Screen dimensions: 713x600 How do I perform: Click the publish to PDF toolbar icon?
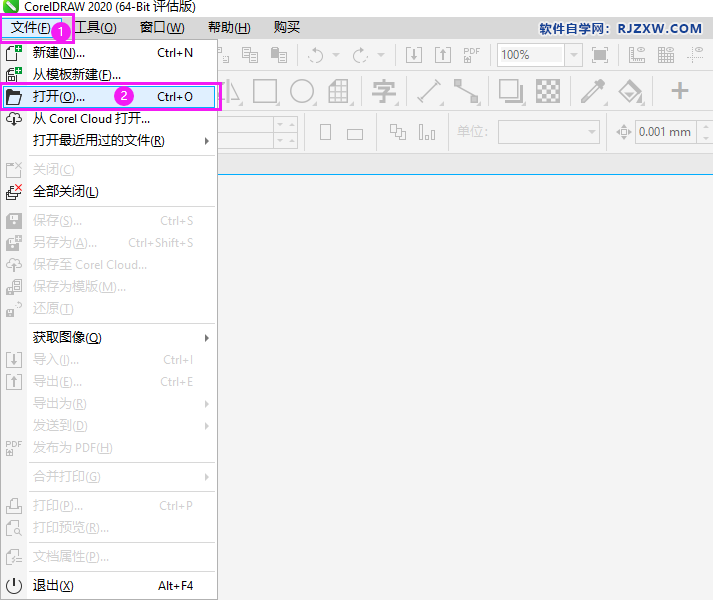472,55
